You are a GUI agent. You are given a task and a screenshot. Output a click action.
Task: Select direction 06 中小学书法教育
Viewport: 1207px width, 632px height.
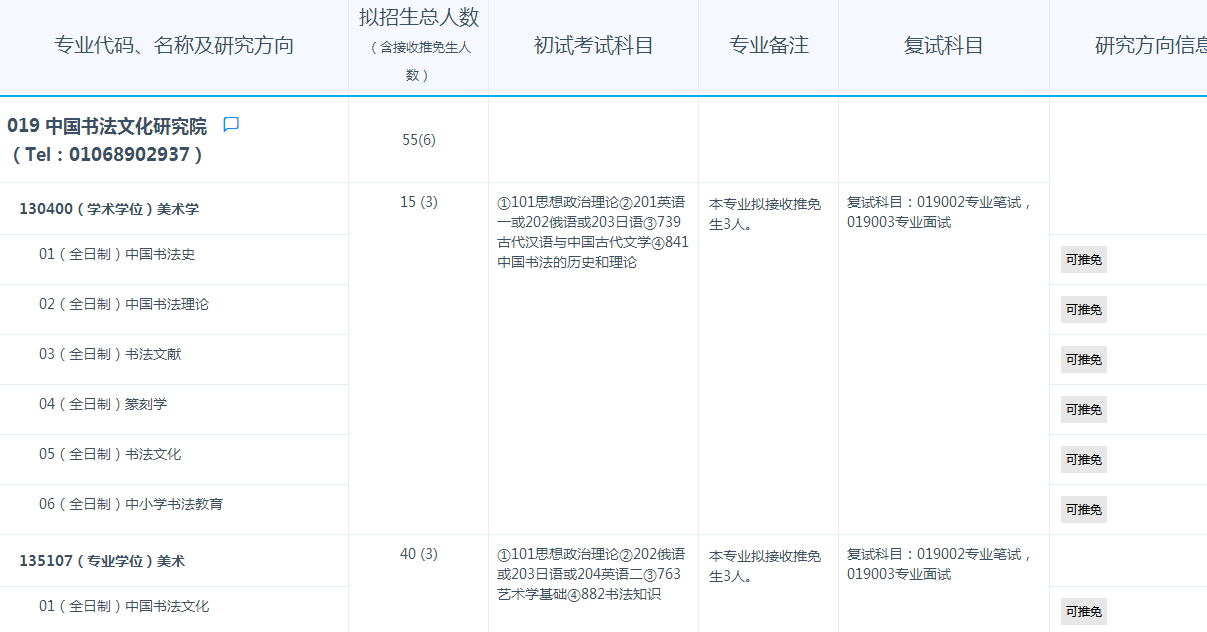pyautogui.click(x=131, y=504)
